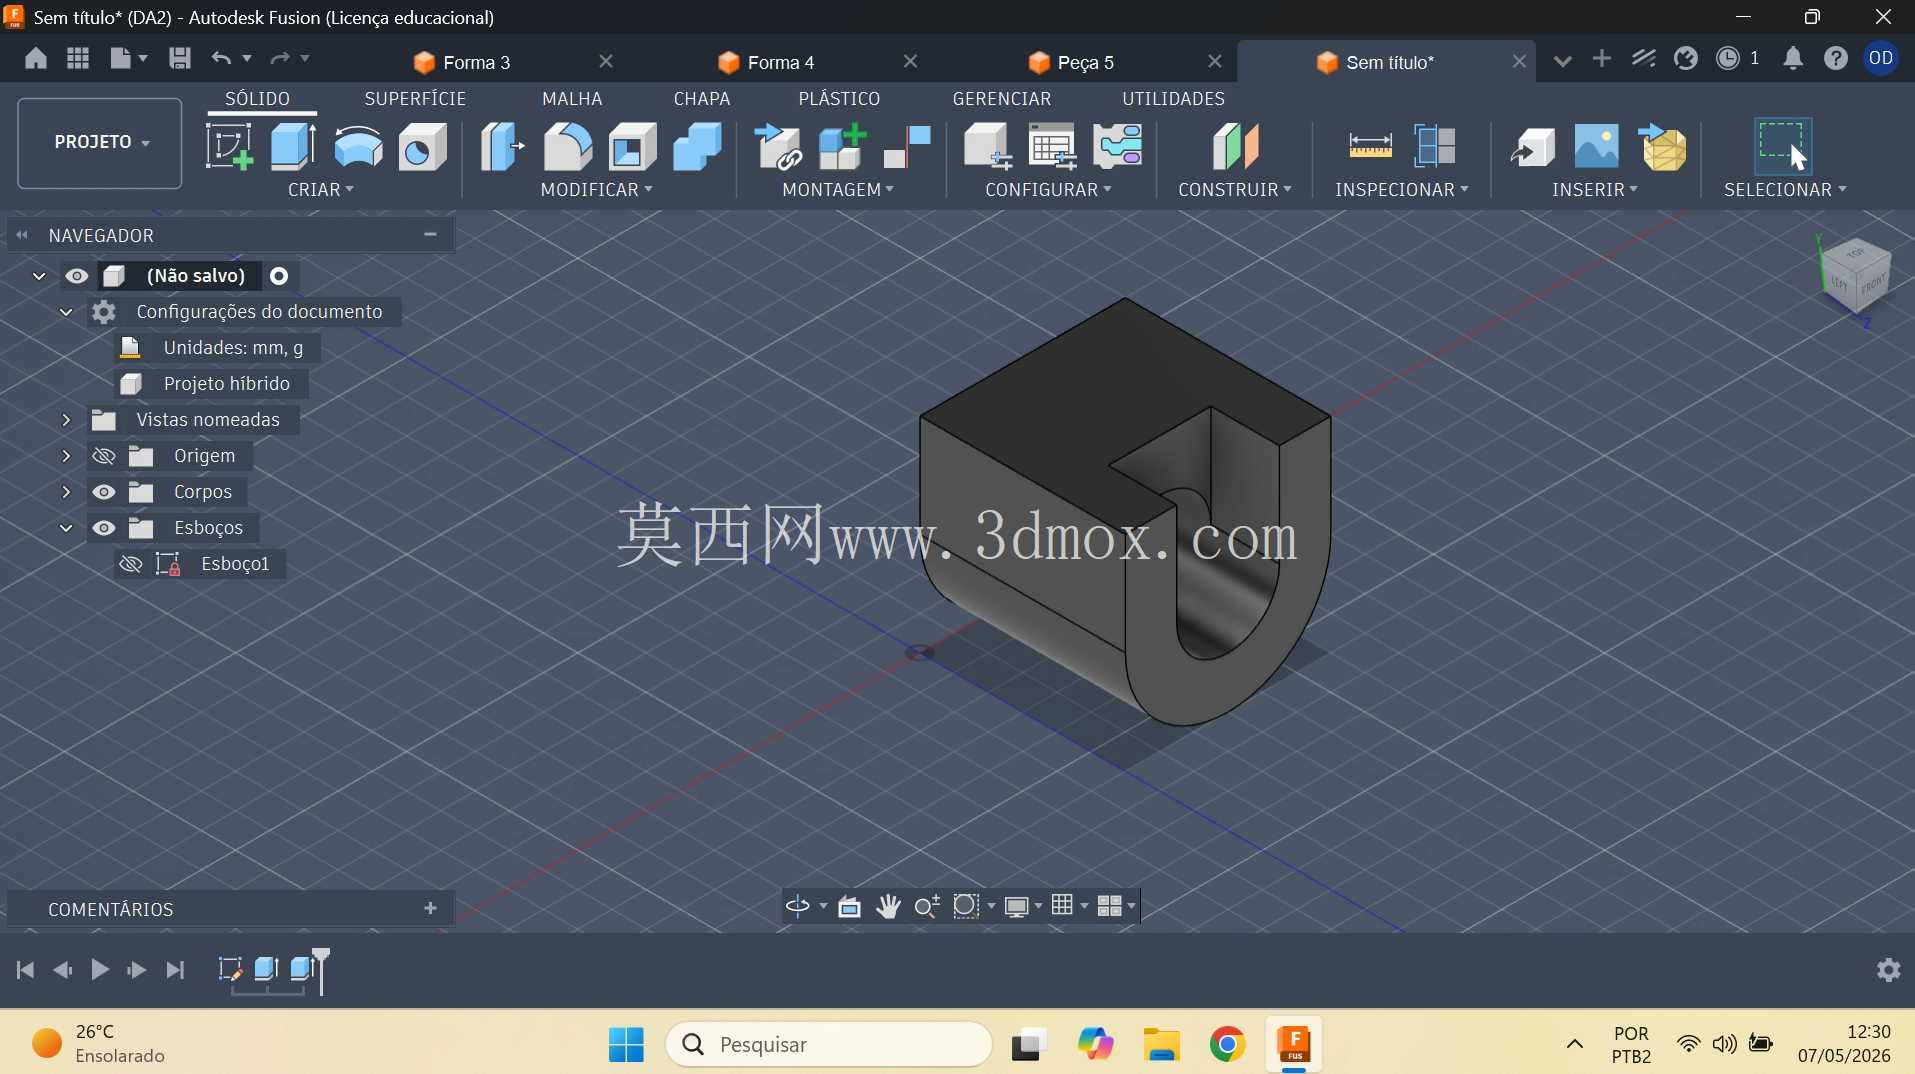The height and width of the screenshot is (1074, 1915).
Task: Collapse Configurações do documento
Action: tap(66, 312)
